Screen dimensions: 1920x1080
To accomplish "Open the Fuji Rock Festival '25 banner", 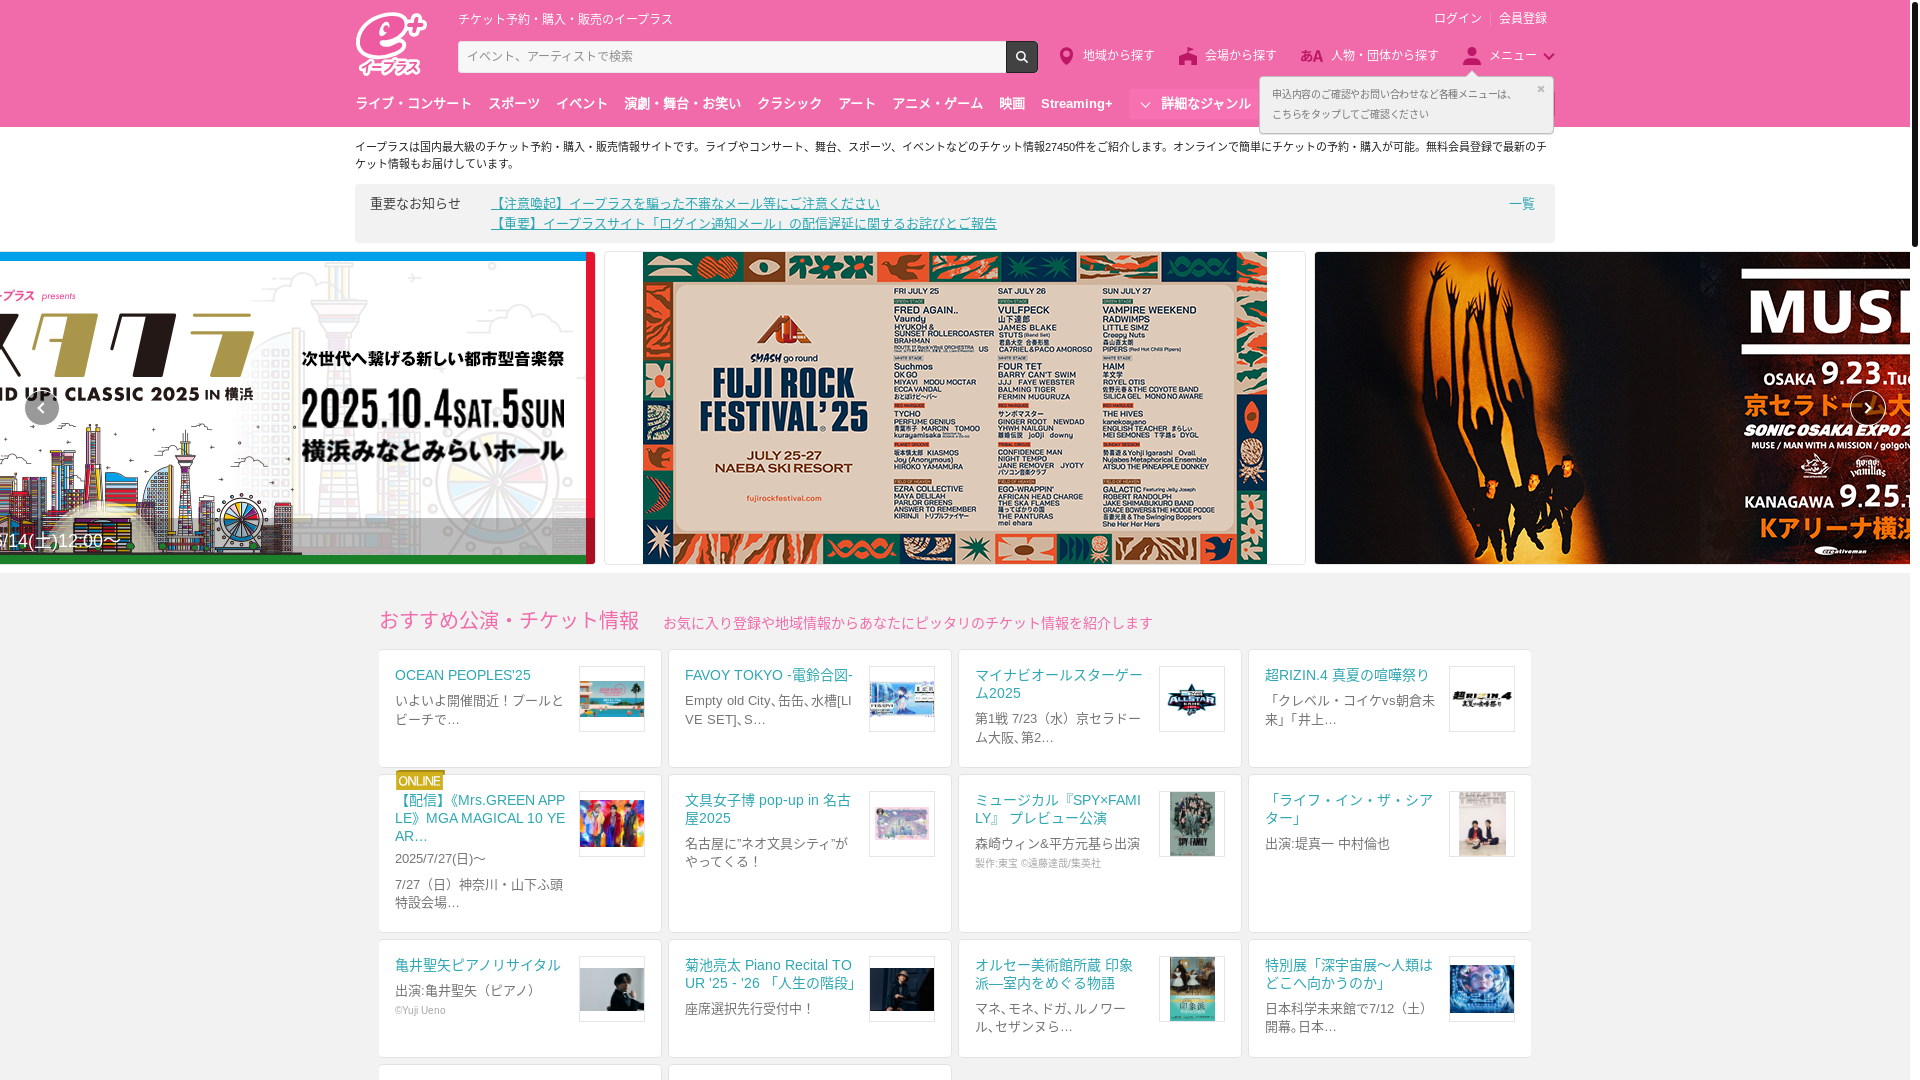I will [955, 408].
